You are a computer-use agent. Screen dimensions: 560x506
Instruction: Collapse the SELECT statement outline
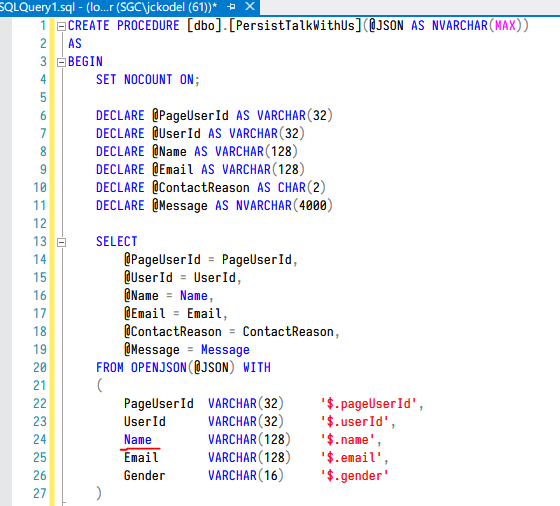click(x=61, y=242)
